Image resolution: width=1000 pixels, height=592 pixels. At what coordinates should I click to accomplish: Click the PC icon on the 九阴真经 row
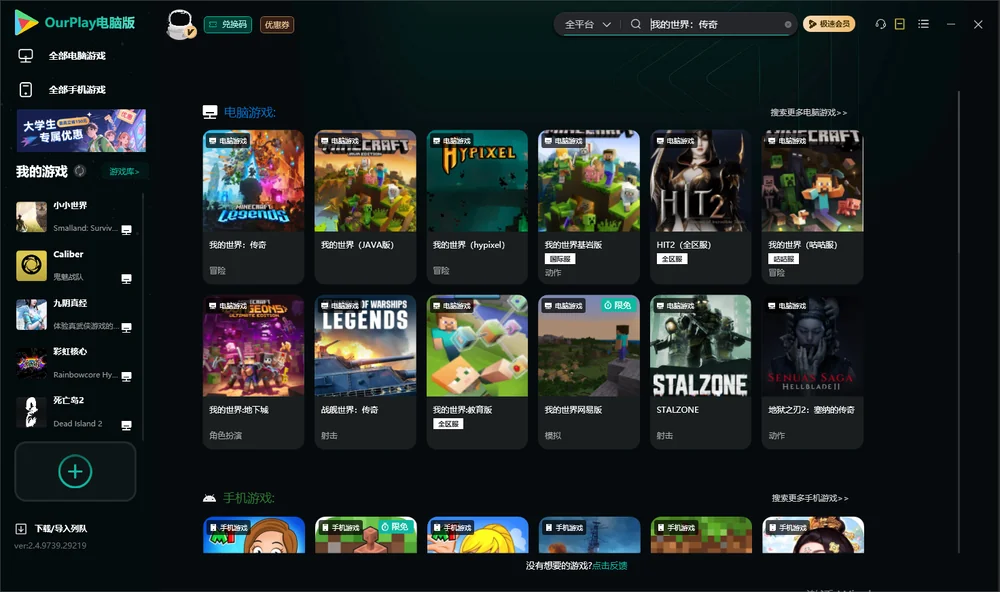pyautogui.click(x=126, y=327)
